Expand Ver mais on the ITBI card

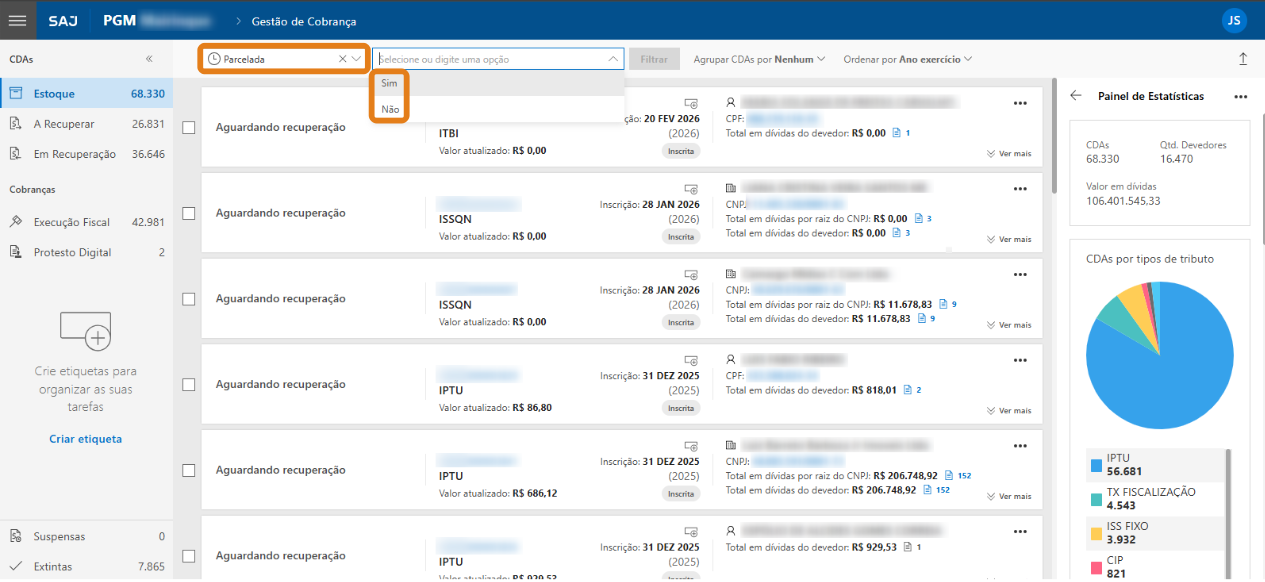point(1008,154)
